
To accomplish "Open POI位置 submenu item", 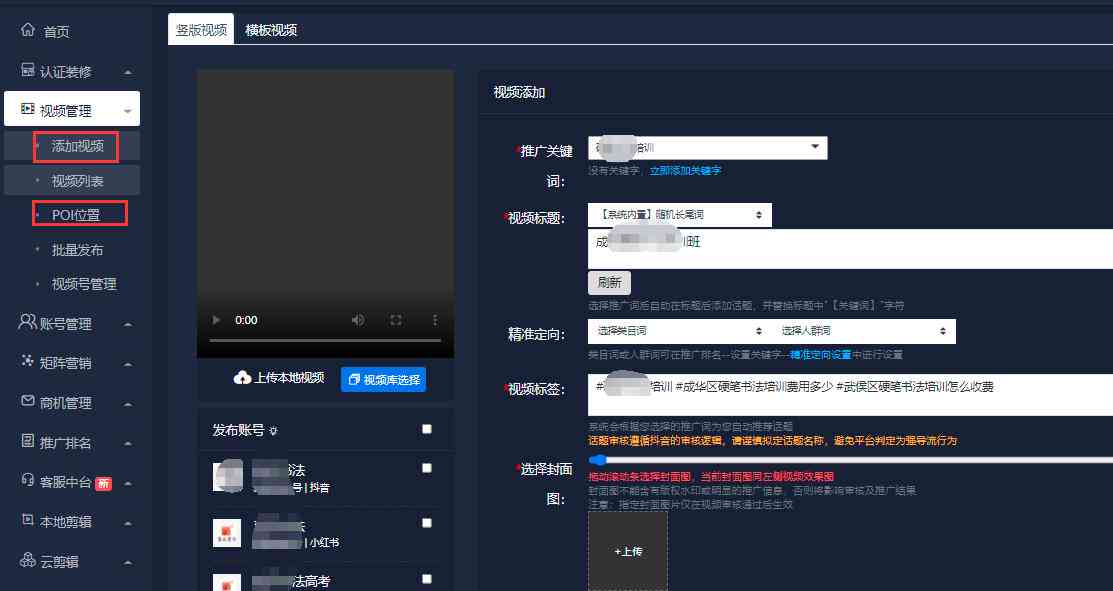I will point(76,215).
